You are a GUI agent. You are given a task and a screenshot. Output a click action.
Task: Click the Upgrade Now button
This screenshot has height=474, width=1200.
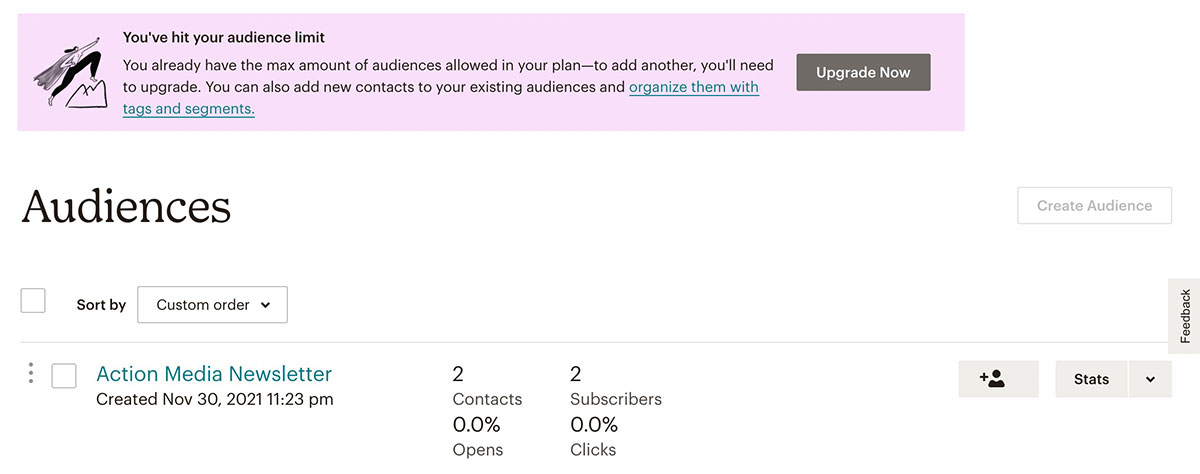[863, 73]
